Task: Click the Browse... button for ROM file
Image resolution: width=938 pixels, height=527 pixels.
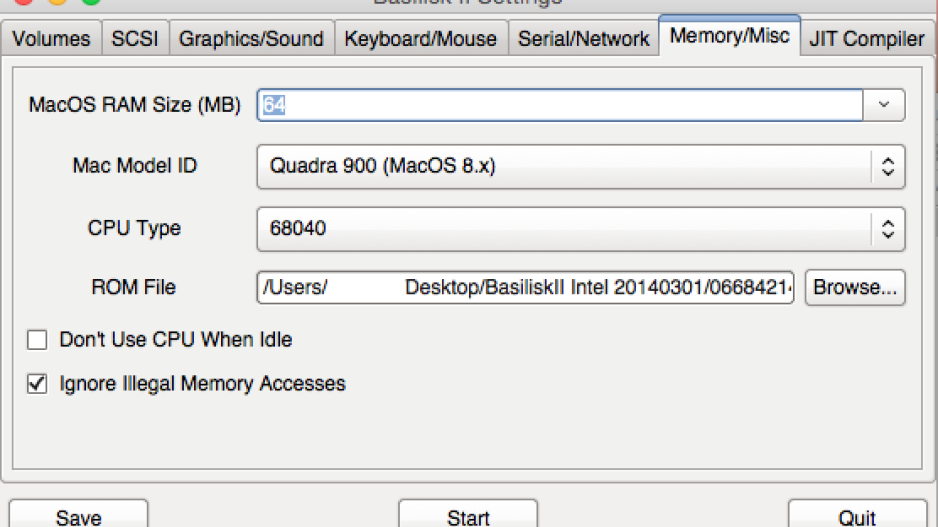Action: pyautogui.click(x=855, y=287)
